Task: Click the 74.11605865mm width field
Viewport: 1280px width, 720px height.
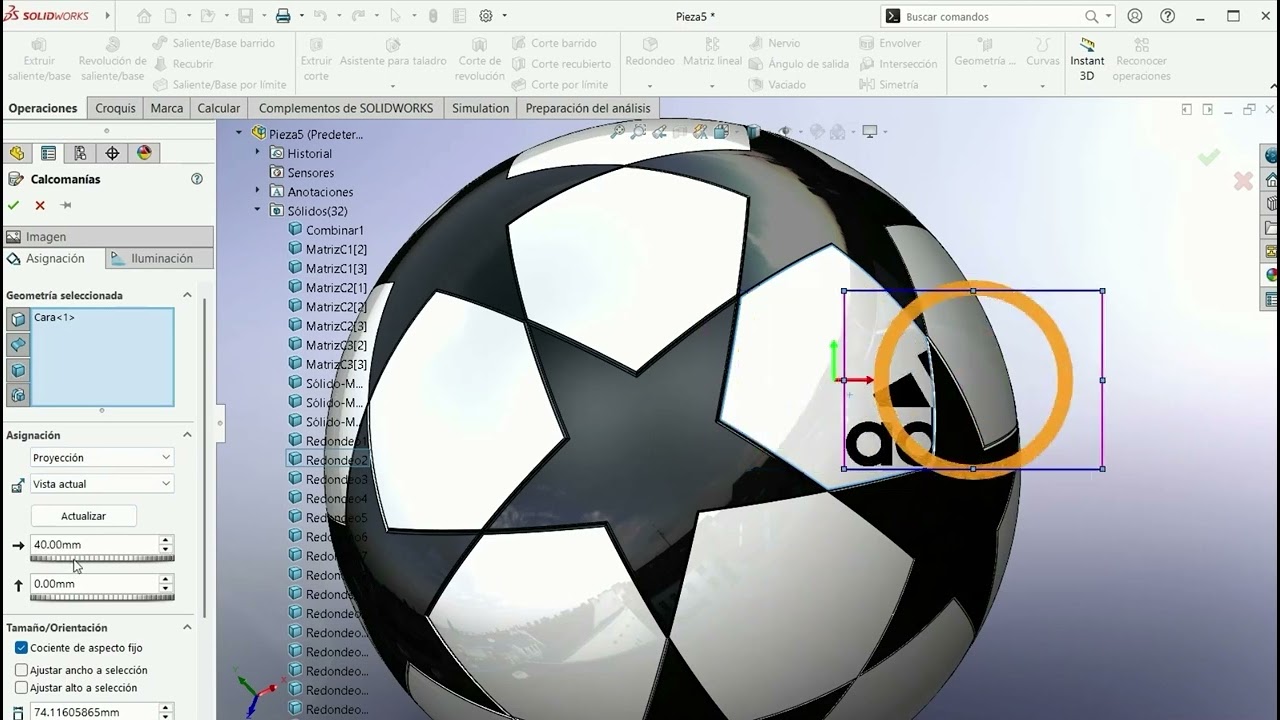Action: click(x=94, y=712)
